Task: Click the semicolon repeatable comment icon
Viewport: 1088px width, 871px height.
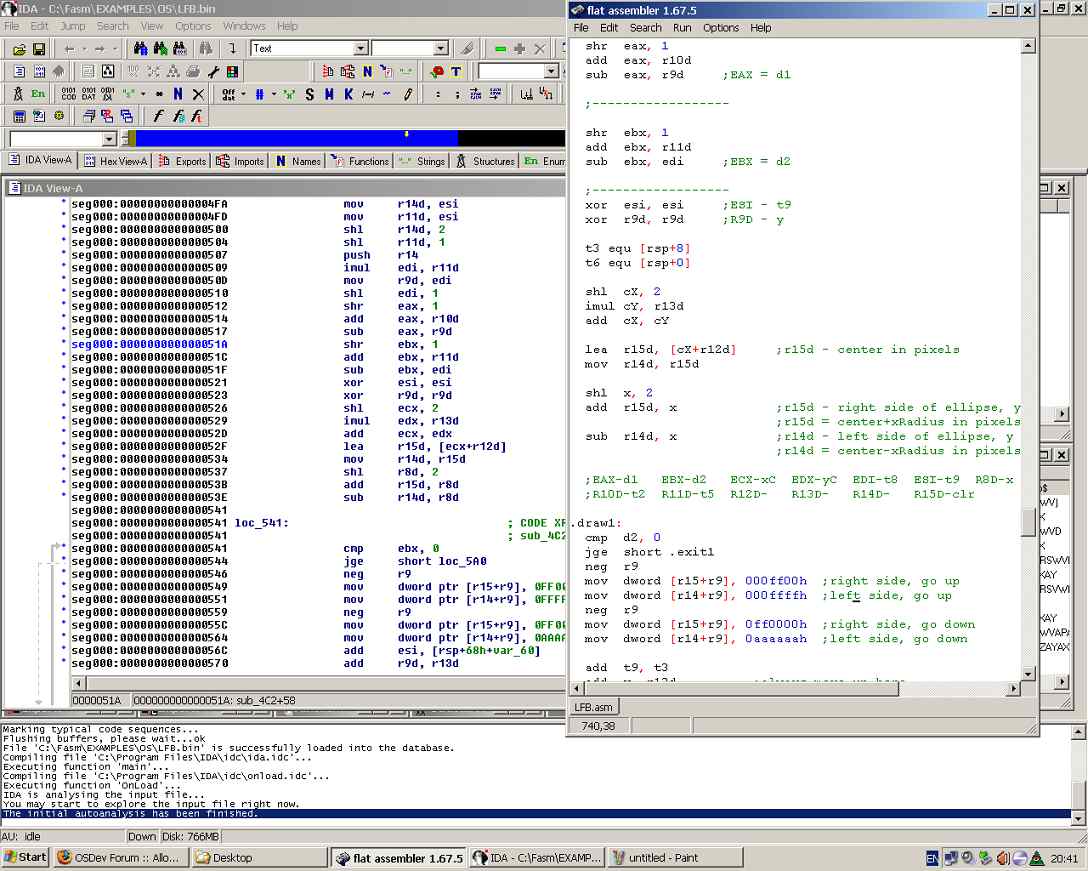Action: tap(457, 94)
